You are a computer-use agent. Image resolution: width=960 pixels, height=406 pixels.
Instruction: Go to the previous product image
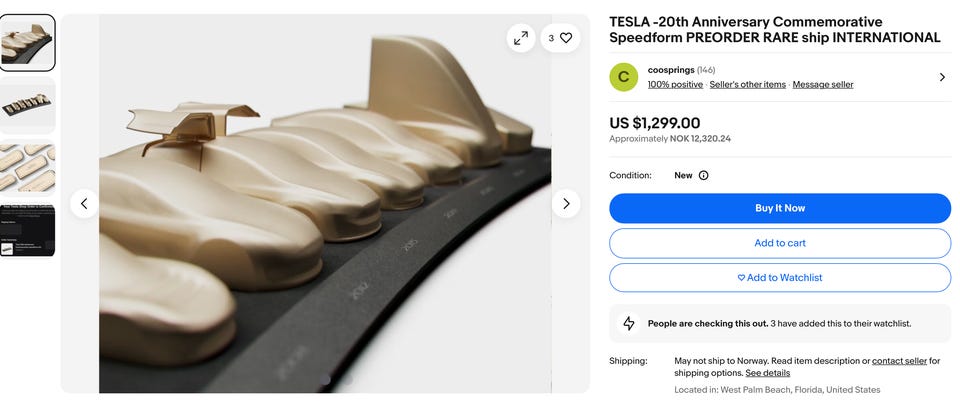coord(84,204)
